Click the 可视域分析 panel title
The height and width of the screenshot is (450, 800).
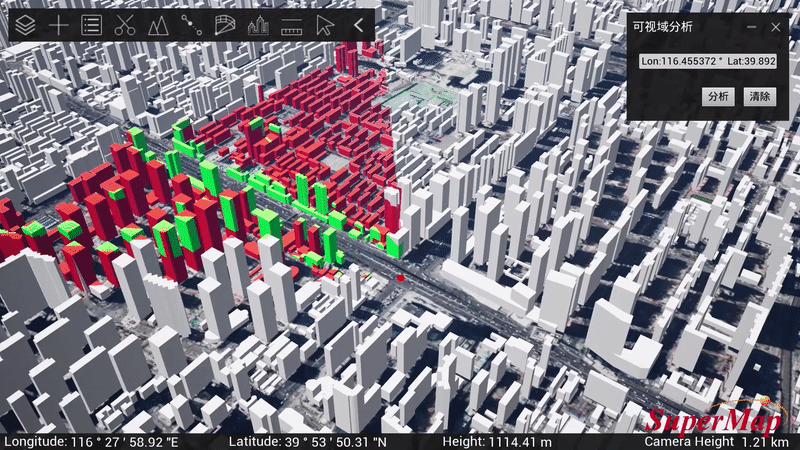click(x=663, y=27)
